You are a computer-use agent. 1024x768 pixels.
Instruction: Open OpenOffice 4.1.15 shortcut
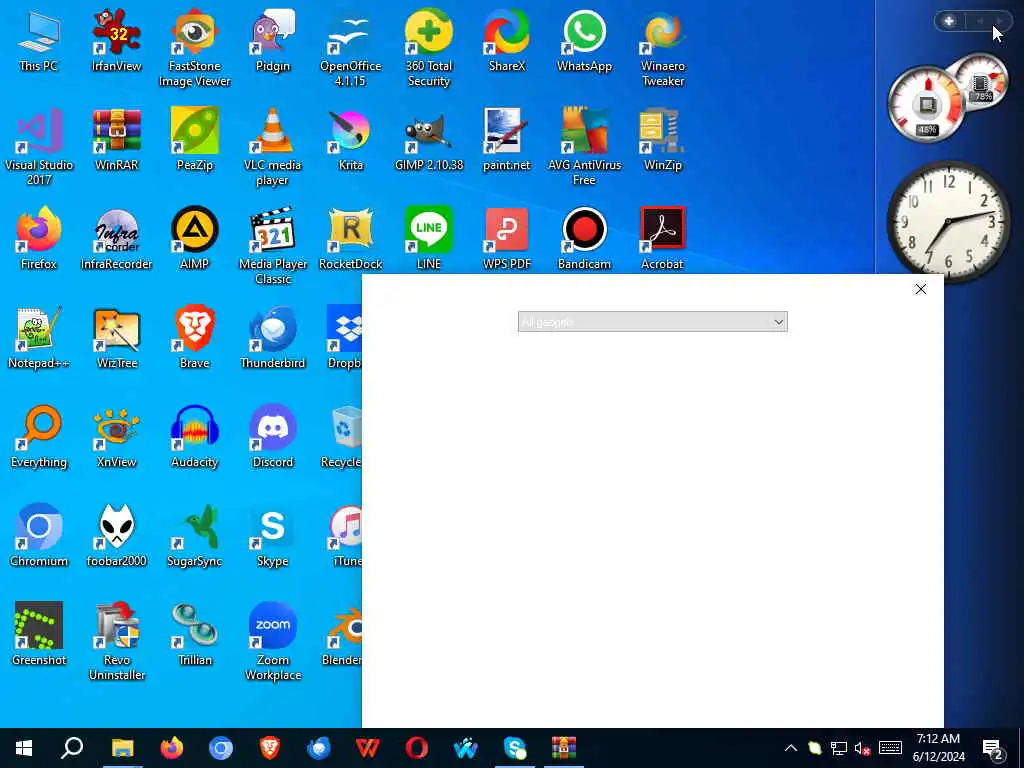(351, 48)
